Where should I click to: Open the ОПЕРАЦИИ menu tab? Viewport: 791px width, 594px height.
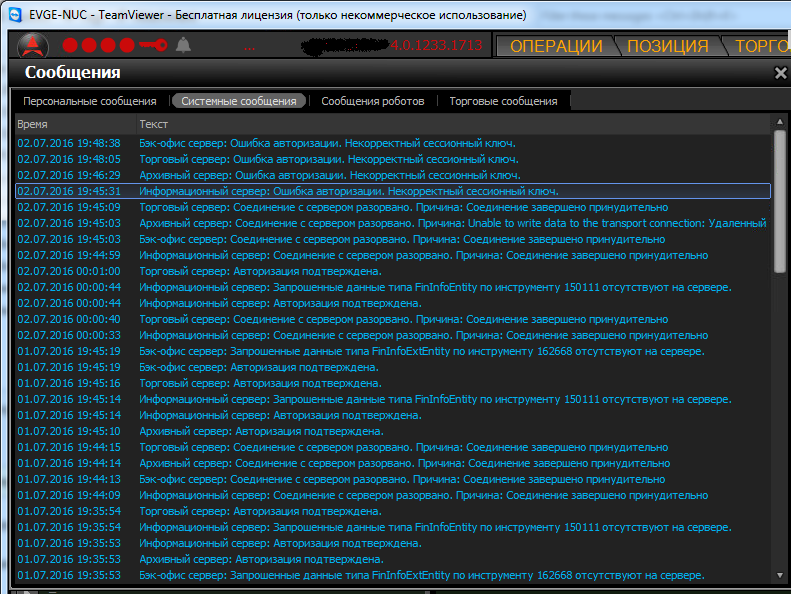556,46
